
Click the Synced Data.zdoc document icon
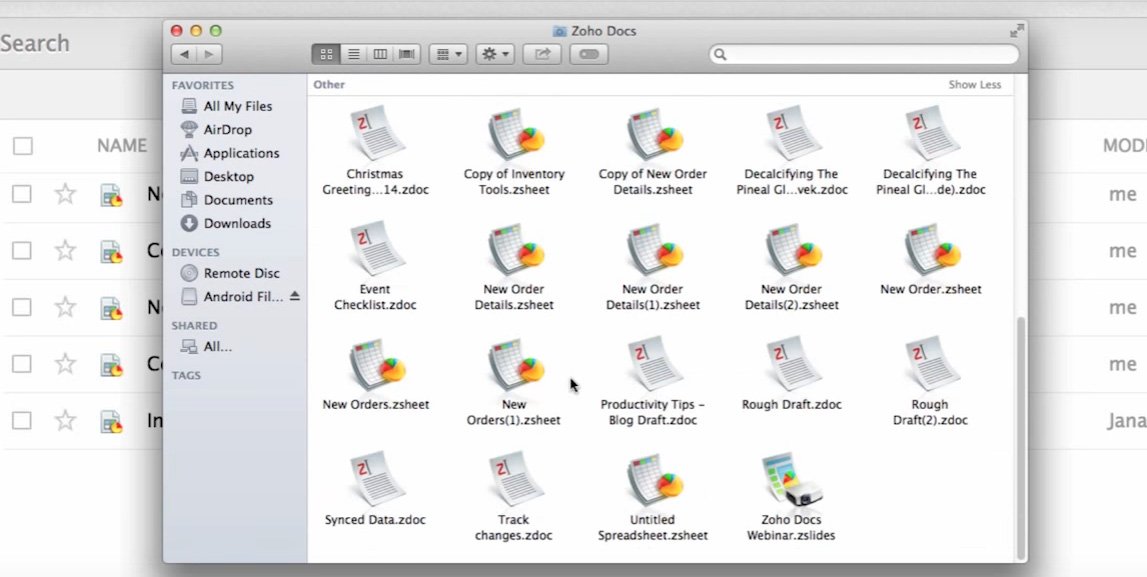point(376,481)
